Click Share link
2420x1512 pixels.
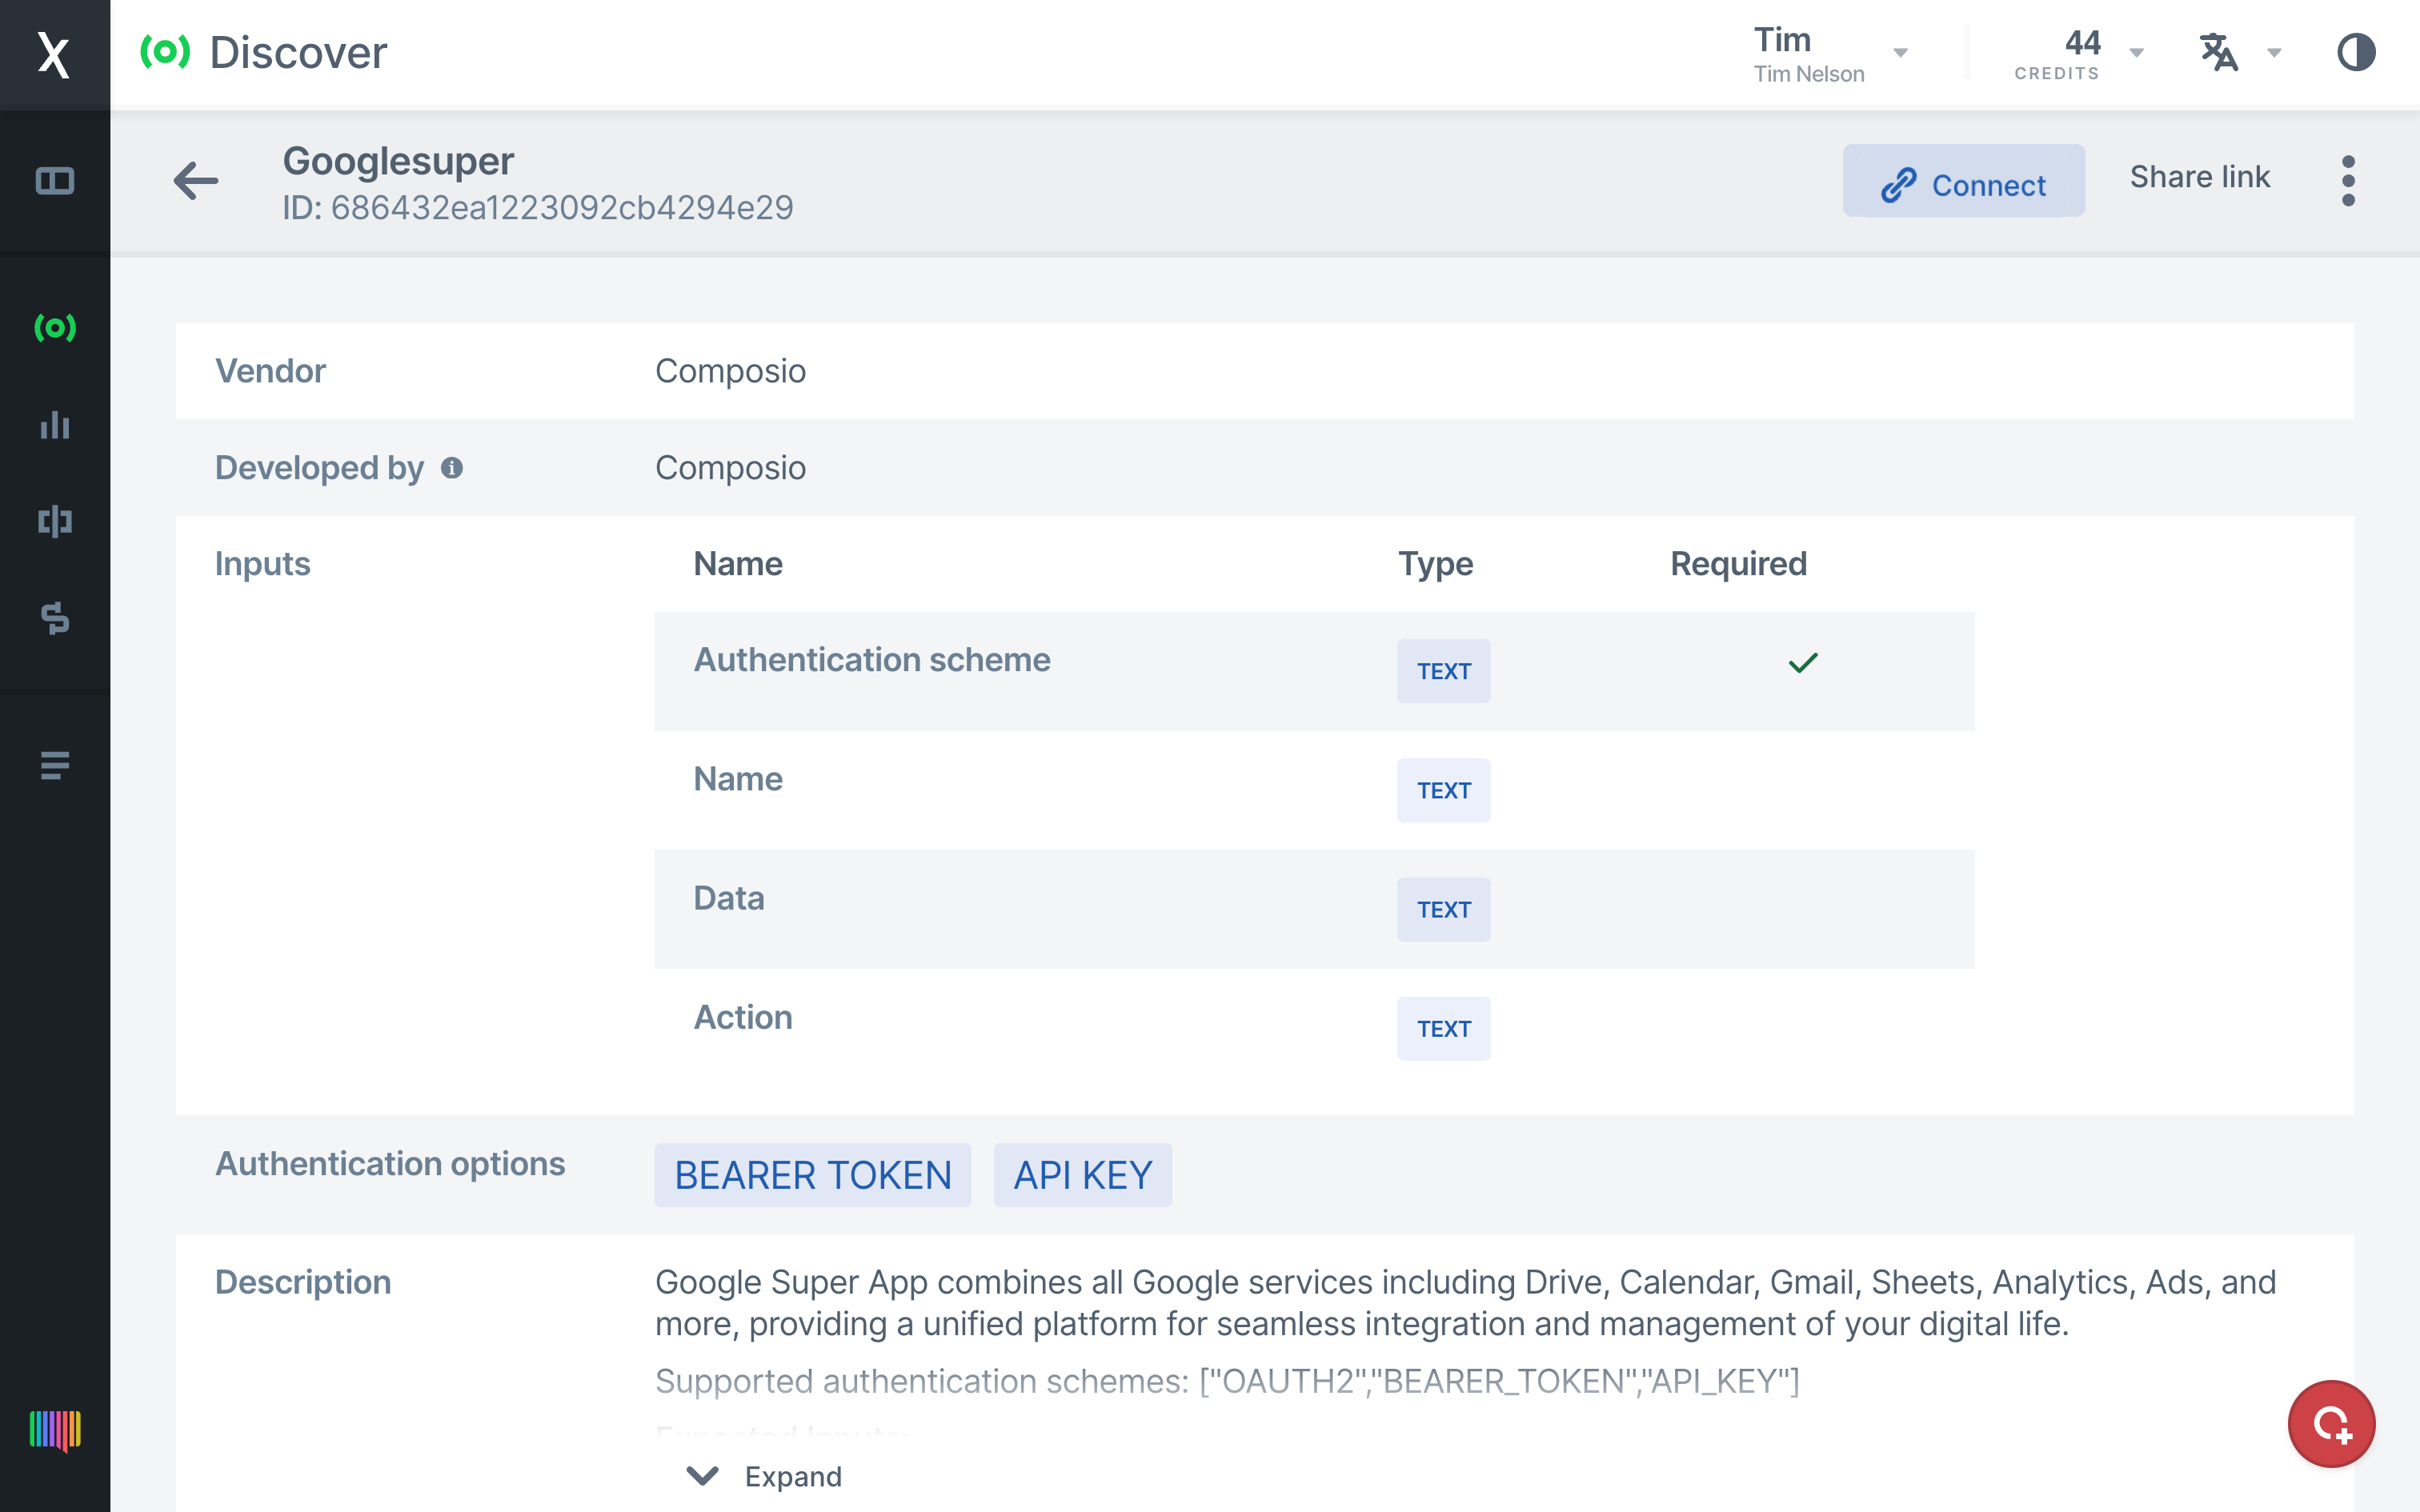pyautogui.click(x=2199, y=177)
